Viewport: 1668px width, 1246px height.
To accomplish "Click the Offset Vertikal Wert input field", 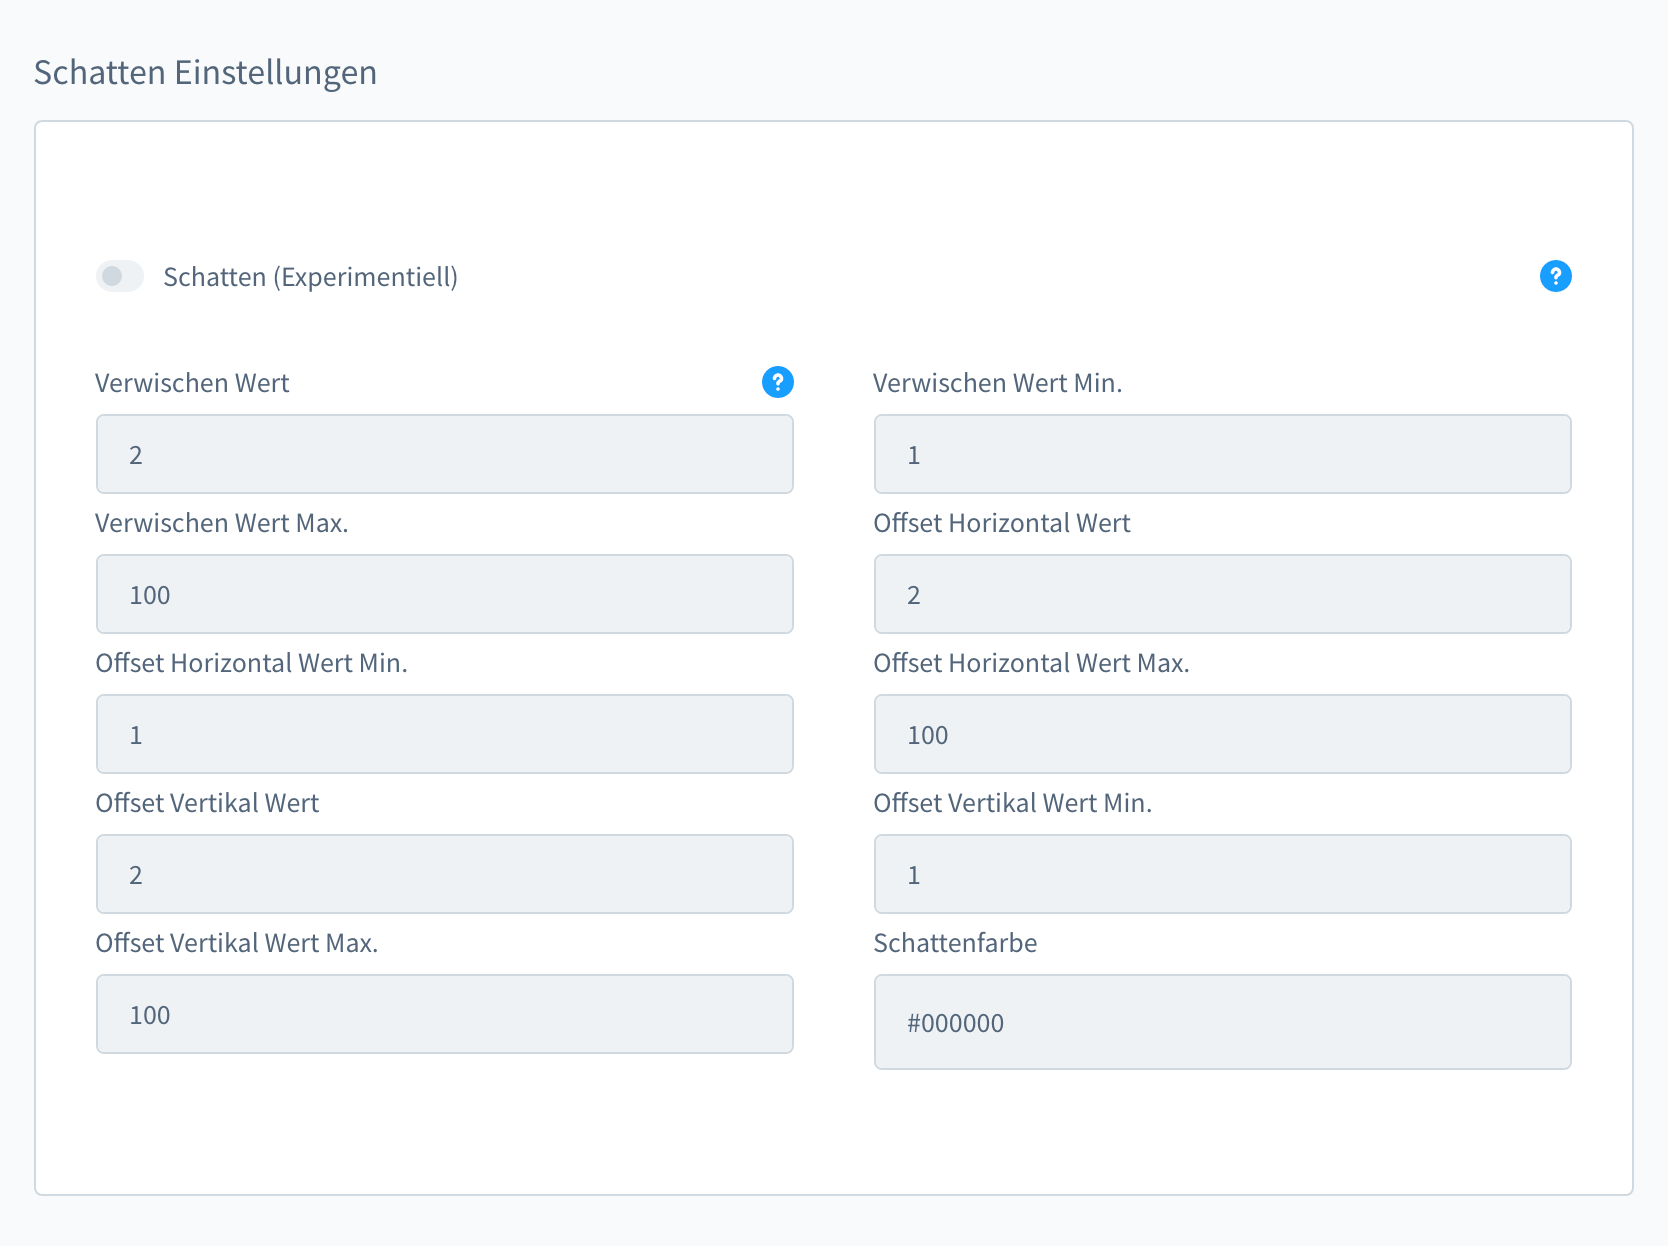I will (x=445, y=874).
